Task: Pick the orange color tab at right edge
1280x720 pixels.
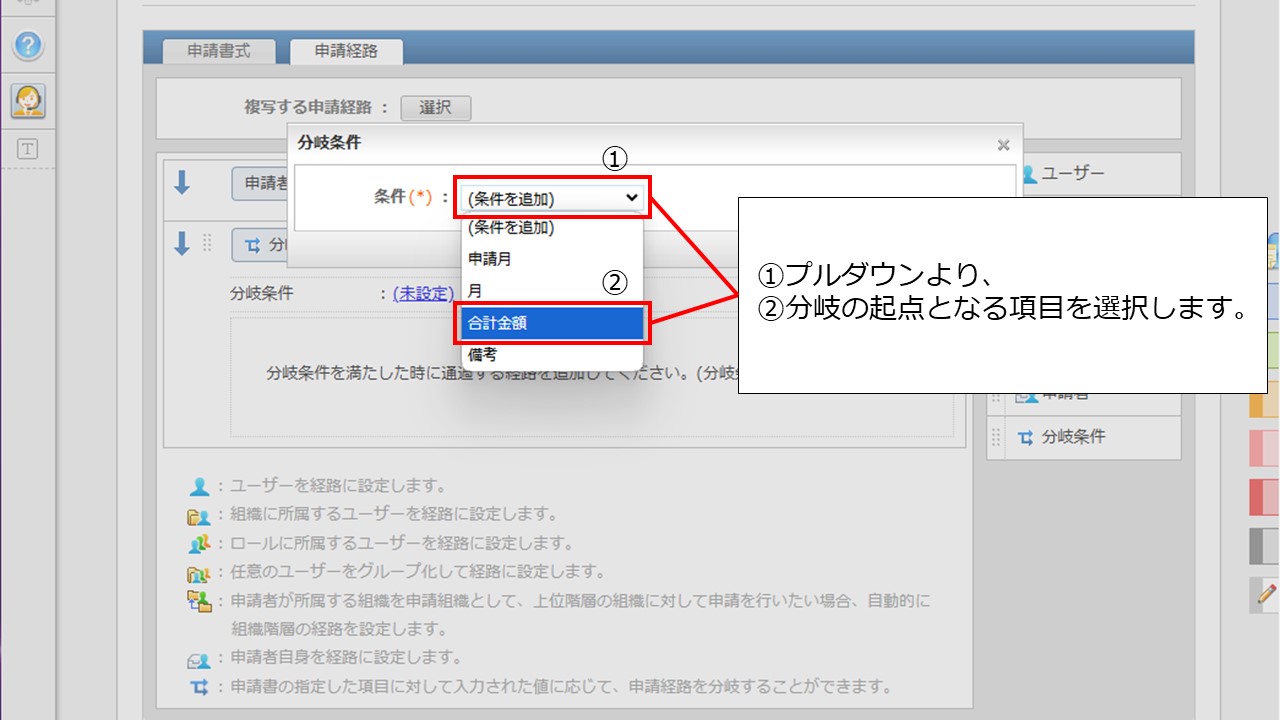Action: pos(1265,399)
